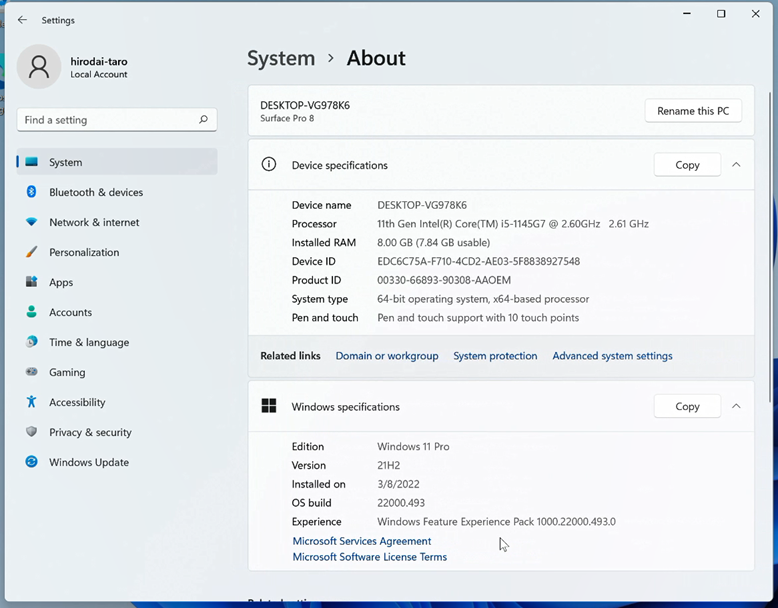Click the Accounts person icon
The width and height of the screenshot is (778, 608).
[x=31, y=312]
